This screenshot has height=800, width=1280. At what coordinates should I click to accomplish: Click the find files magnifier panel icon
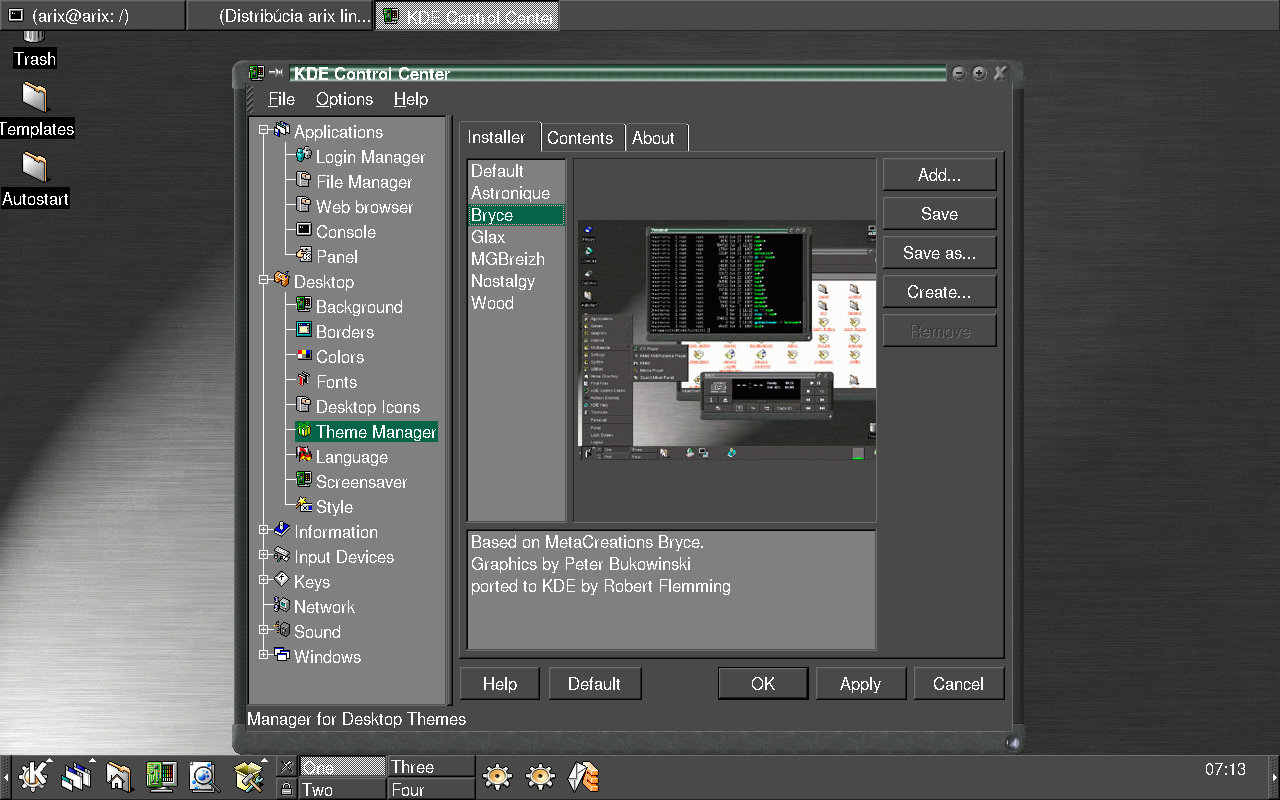[204, 776]
